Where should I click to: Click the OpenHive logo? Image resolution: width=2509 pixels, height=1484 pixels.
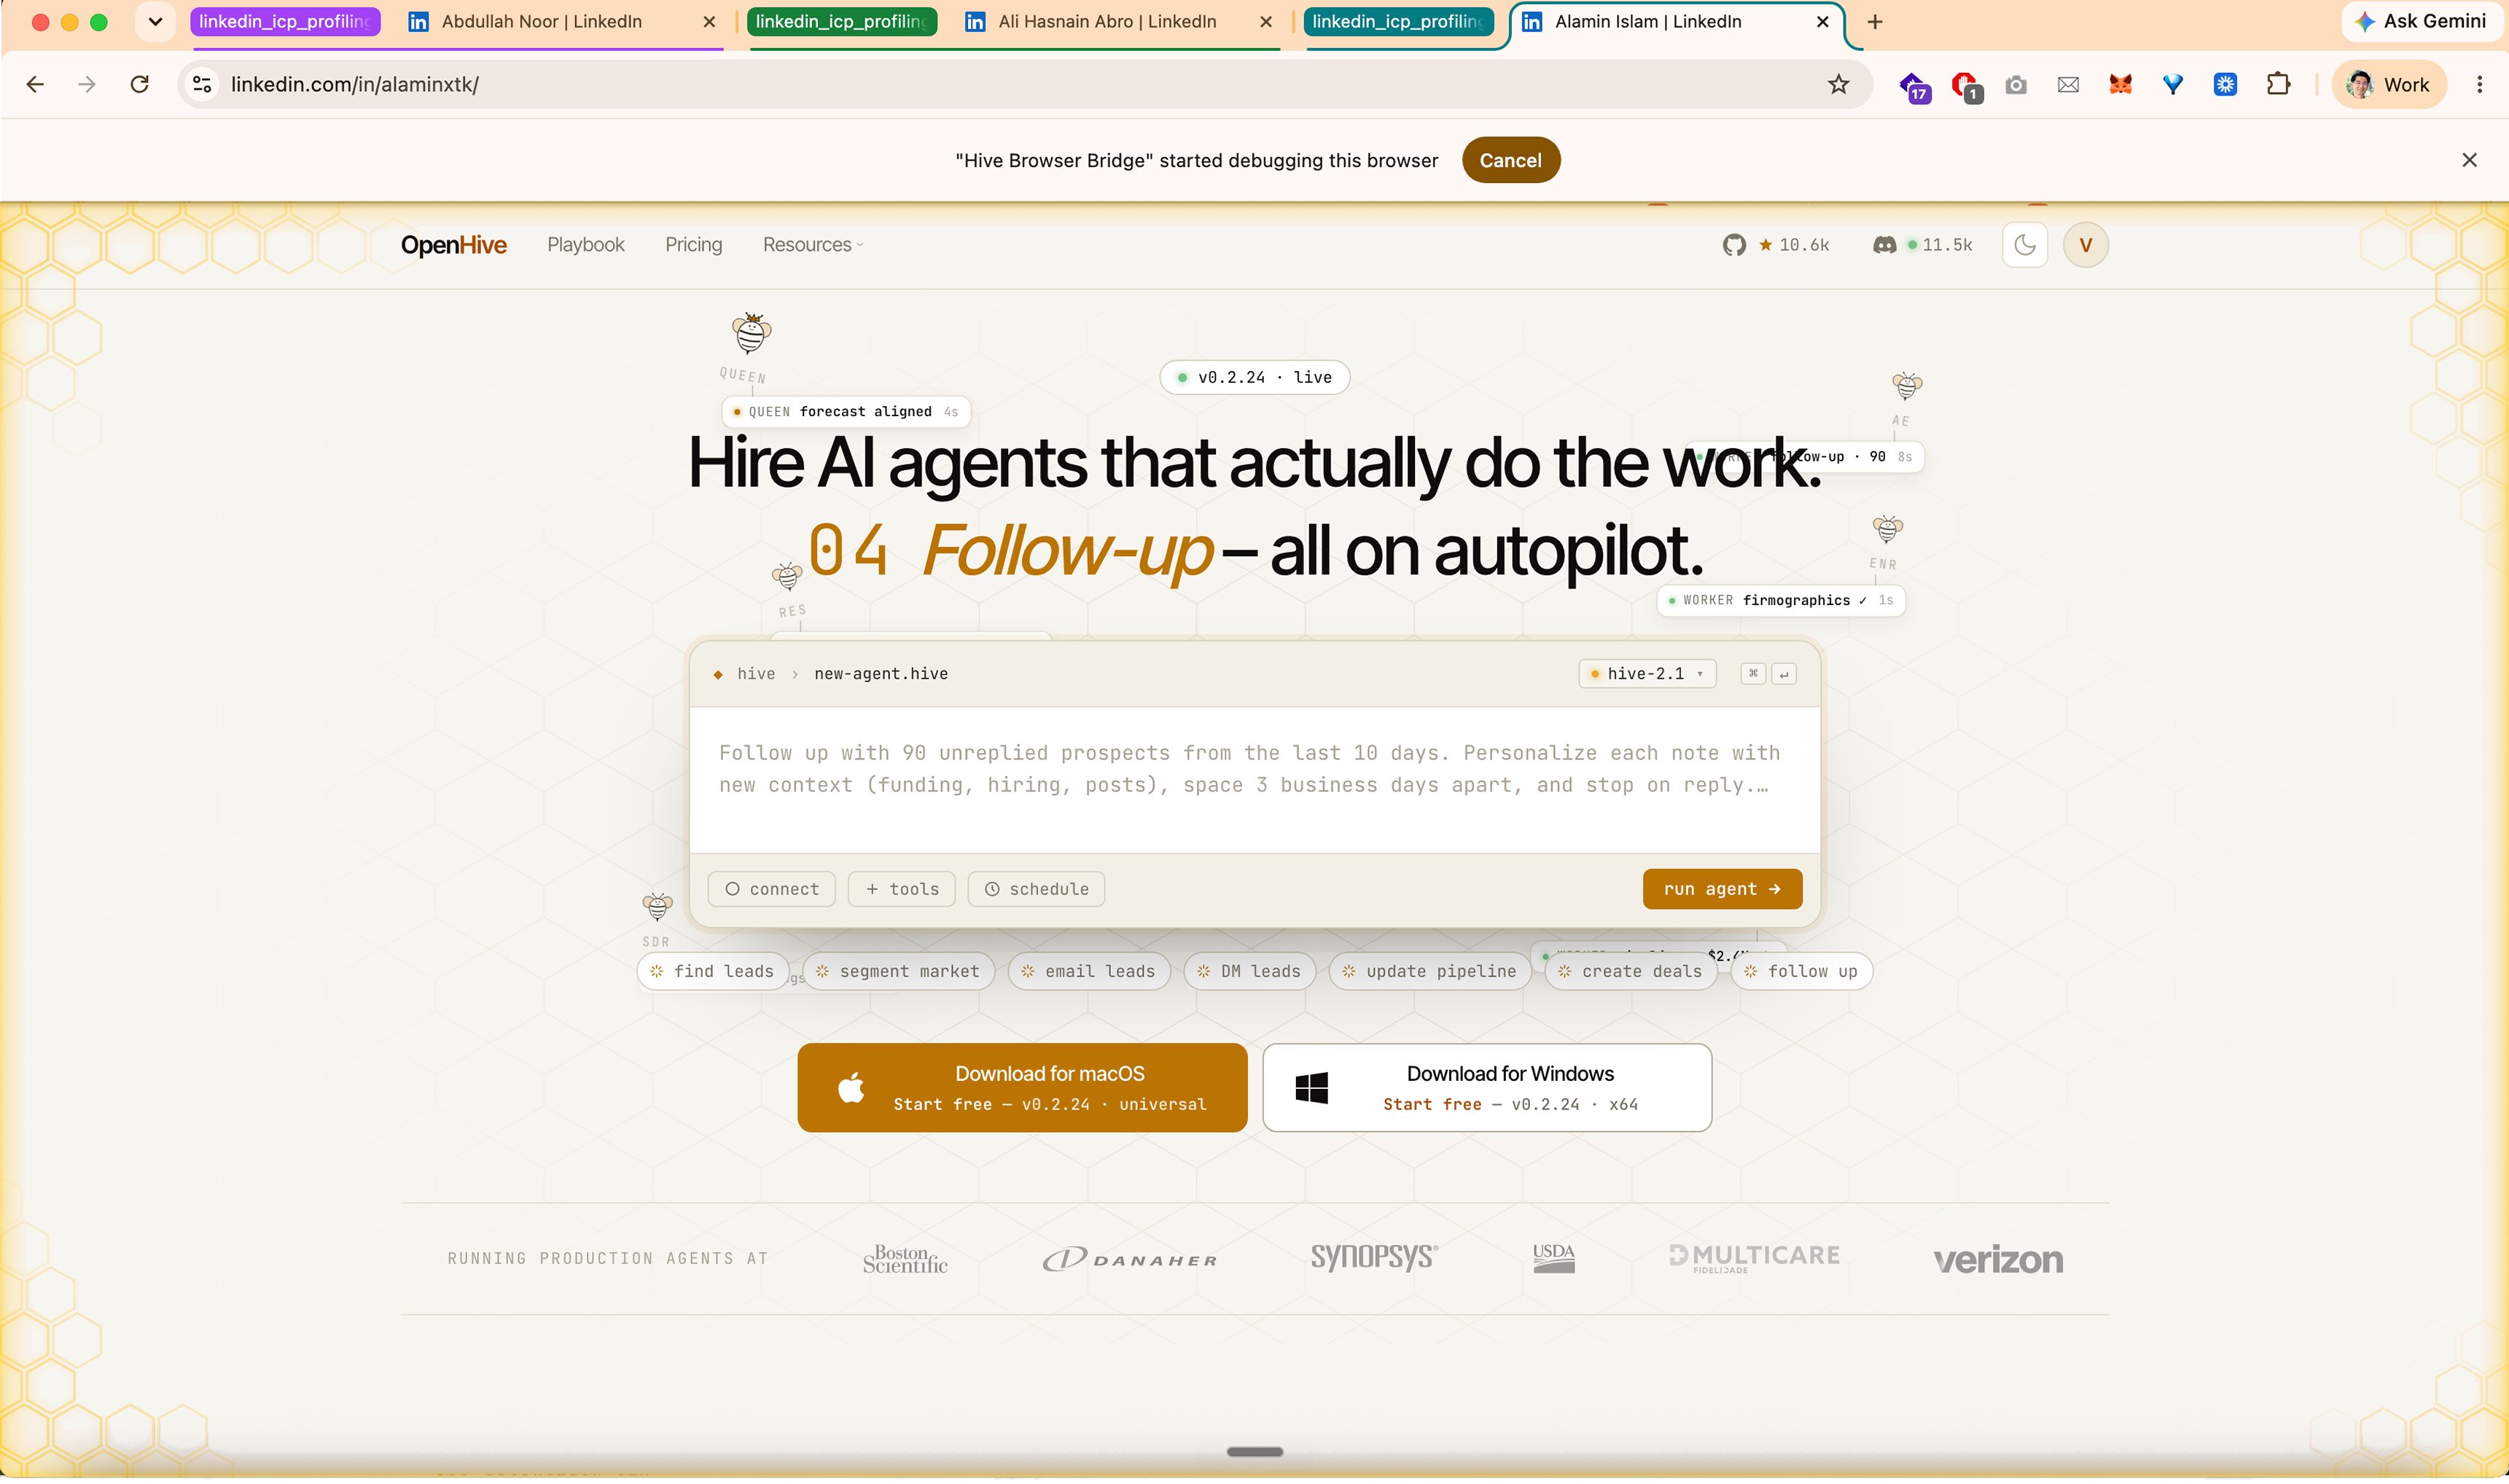click(x=453, y=245)
